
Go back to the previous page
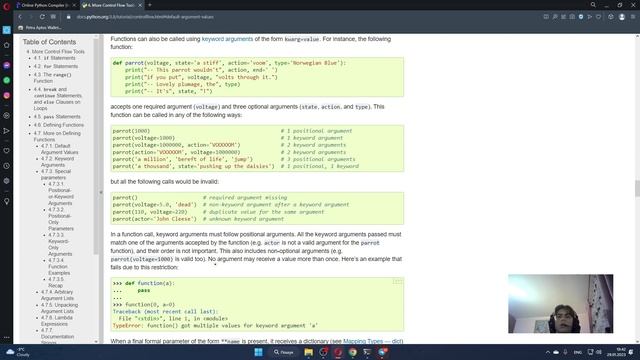point(20,17)
